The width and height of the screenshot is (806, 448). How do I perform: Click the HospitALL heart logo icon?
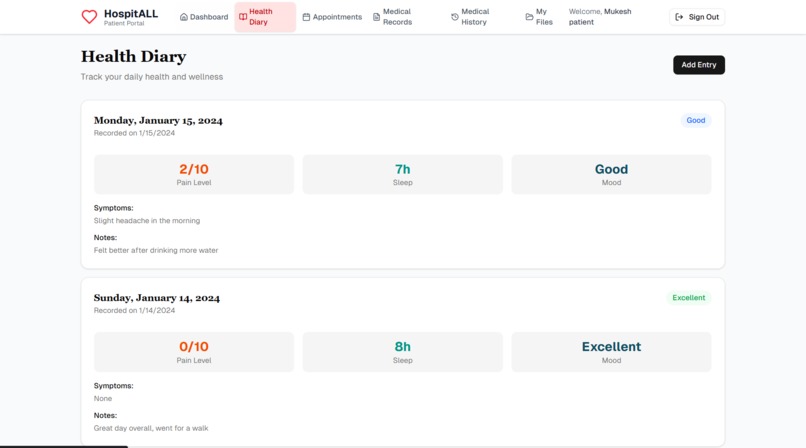tap(89, 17)
